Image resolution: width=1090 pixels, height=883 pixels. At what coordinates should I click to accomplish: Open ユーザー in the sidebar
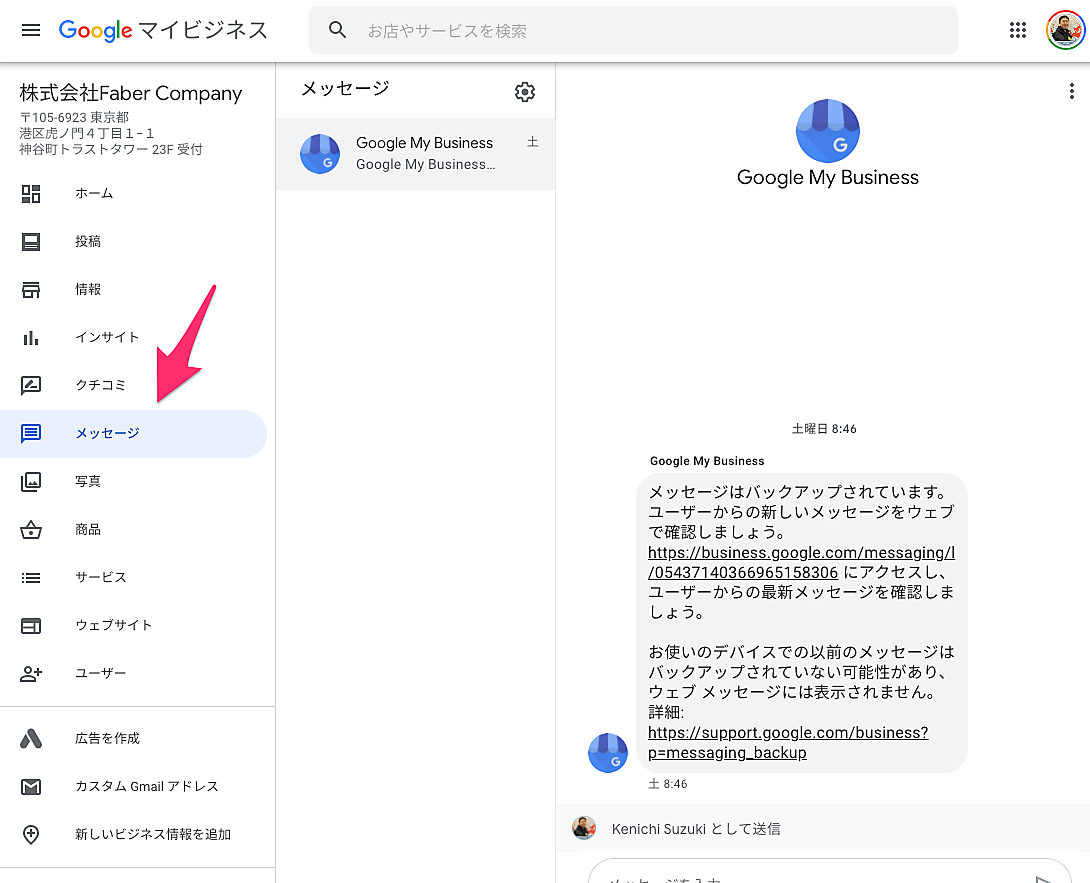coord(133,674)
